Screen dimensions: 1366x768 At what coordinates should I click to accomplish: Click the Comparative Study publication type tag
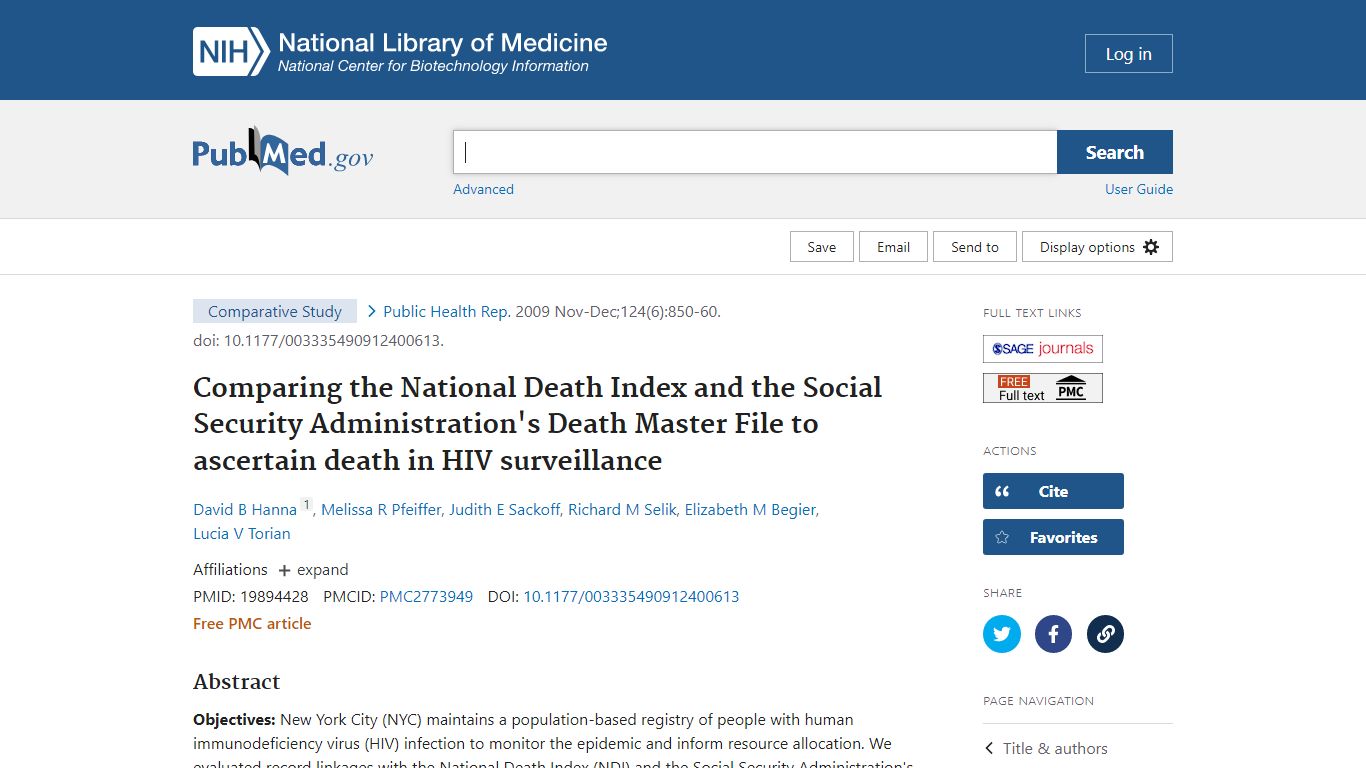pos(275,311)
